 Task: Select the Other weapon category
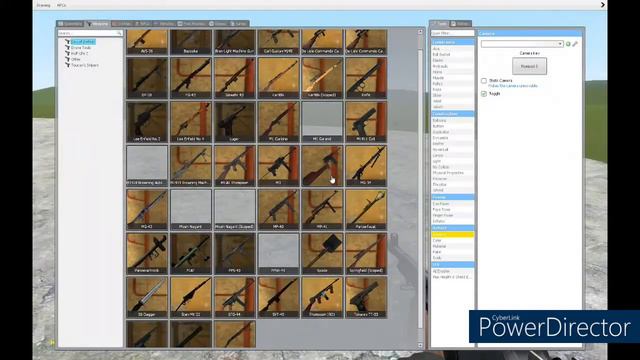click(x=76, y=59)
